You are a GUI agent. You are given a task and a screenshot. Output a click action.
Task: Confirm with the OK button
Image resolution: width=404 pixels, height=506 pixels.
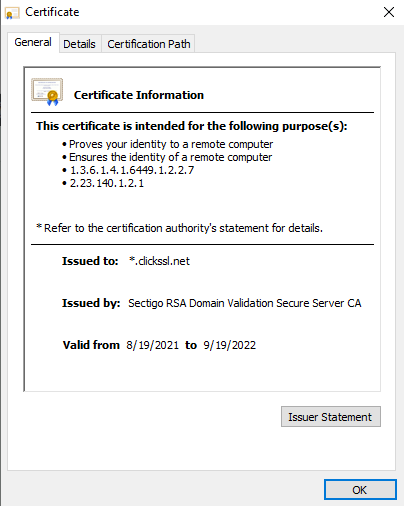(360, 490)
